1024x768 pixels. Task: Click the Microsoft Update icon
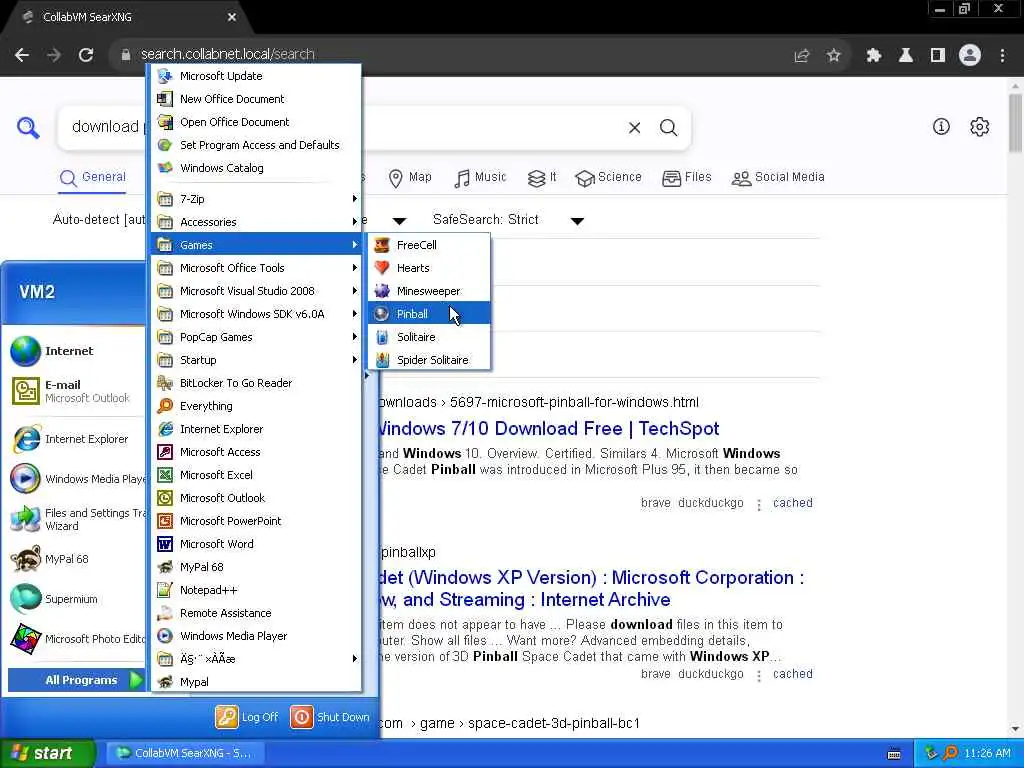165,76
